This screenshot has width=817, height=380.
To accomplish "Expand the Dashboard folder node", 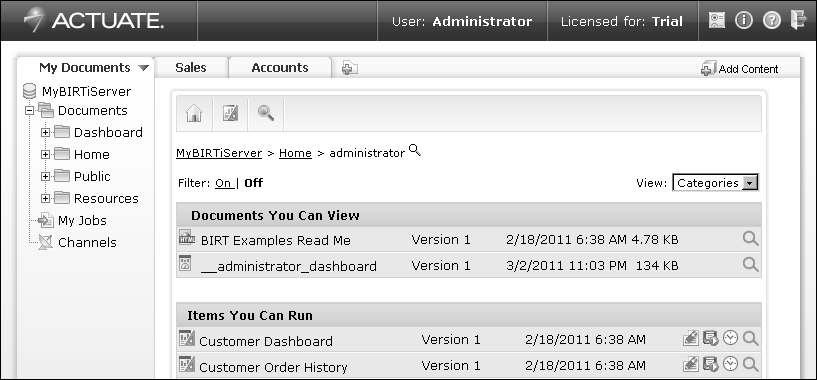I will pyautogui.click(x=45, y=132).
